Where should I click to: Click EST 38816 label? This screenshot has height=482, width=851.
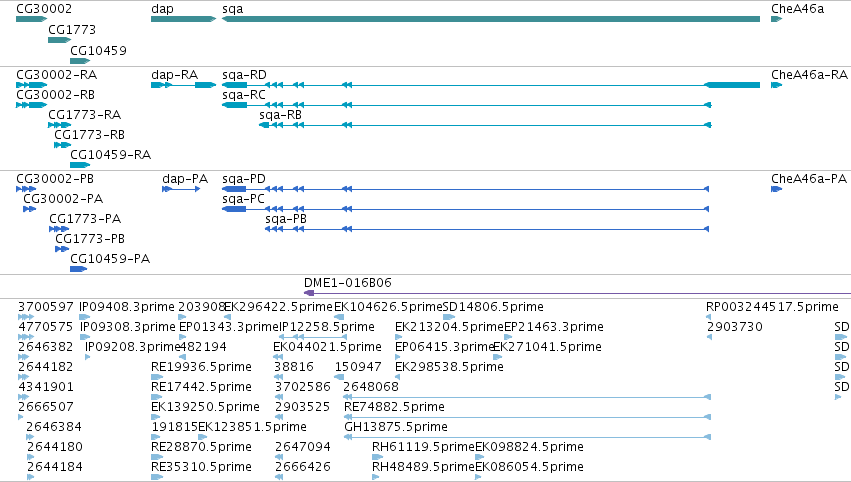pos(294,367)
